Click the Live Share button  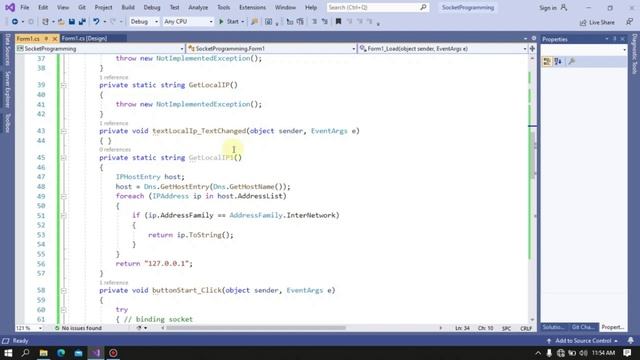coord(597,22)
